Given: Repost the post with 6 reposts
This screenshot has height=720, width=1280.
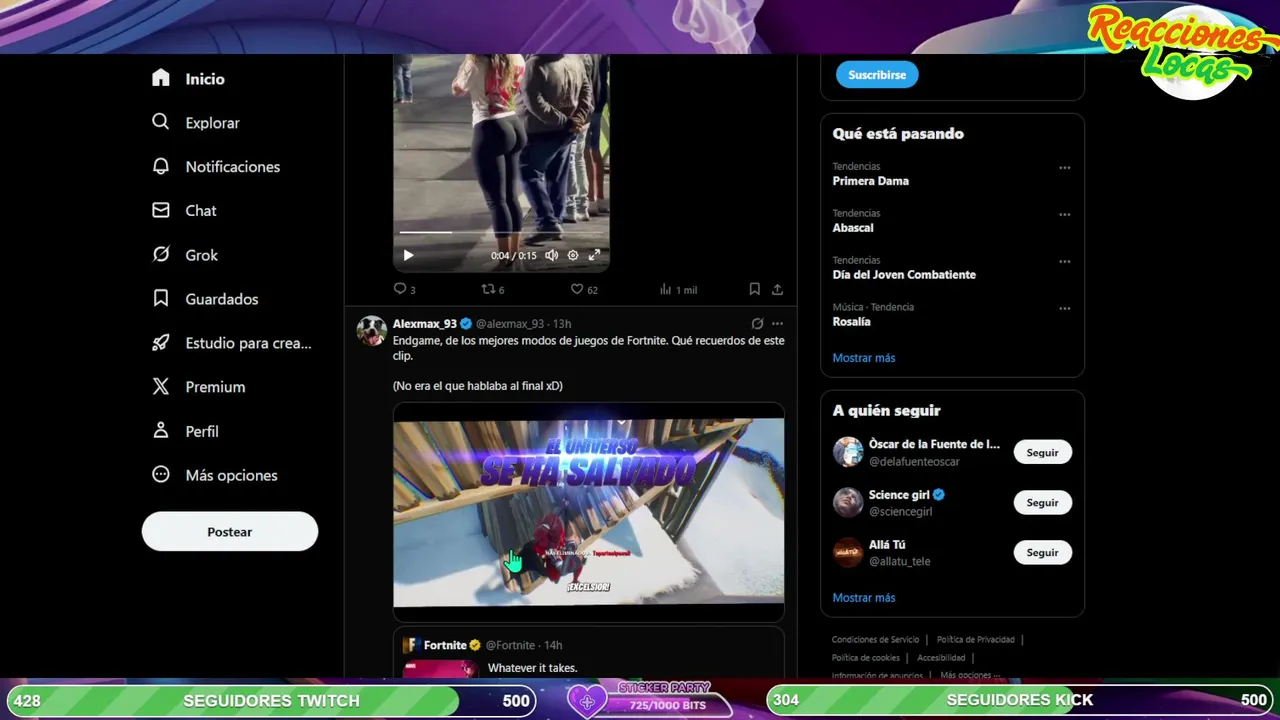Looking at the screenshot, I should pos(493,289).
